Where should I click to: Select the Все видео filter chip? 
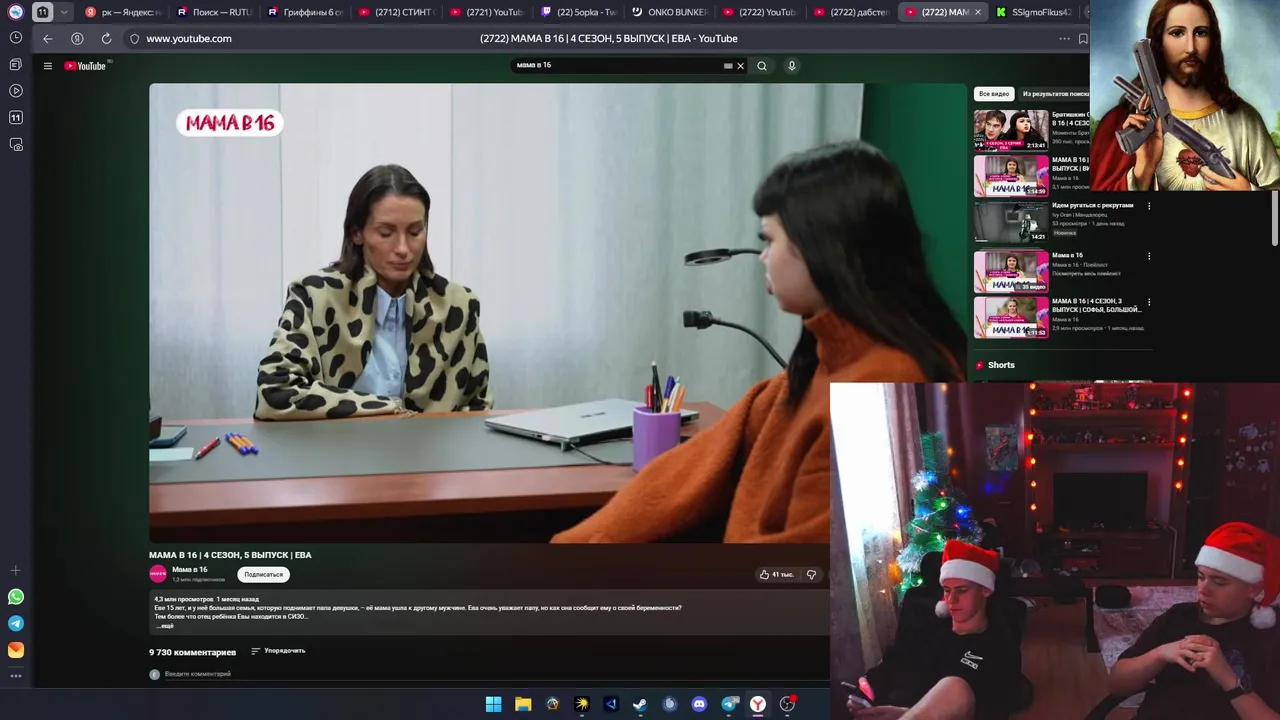click(994, 94)
